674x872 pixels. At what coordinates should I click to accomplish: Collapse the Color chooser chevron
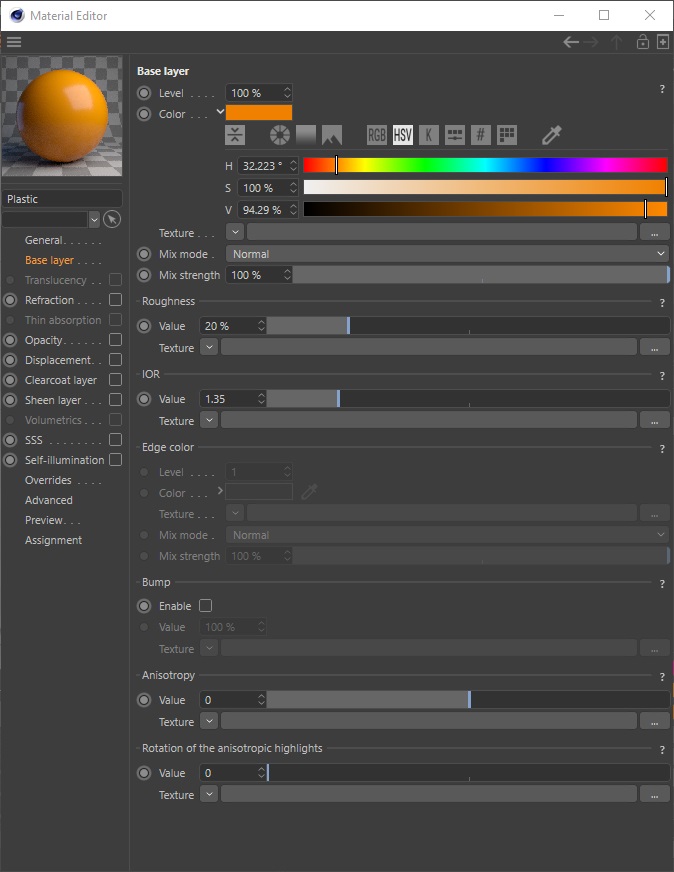(220, 111)
